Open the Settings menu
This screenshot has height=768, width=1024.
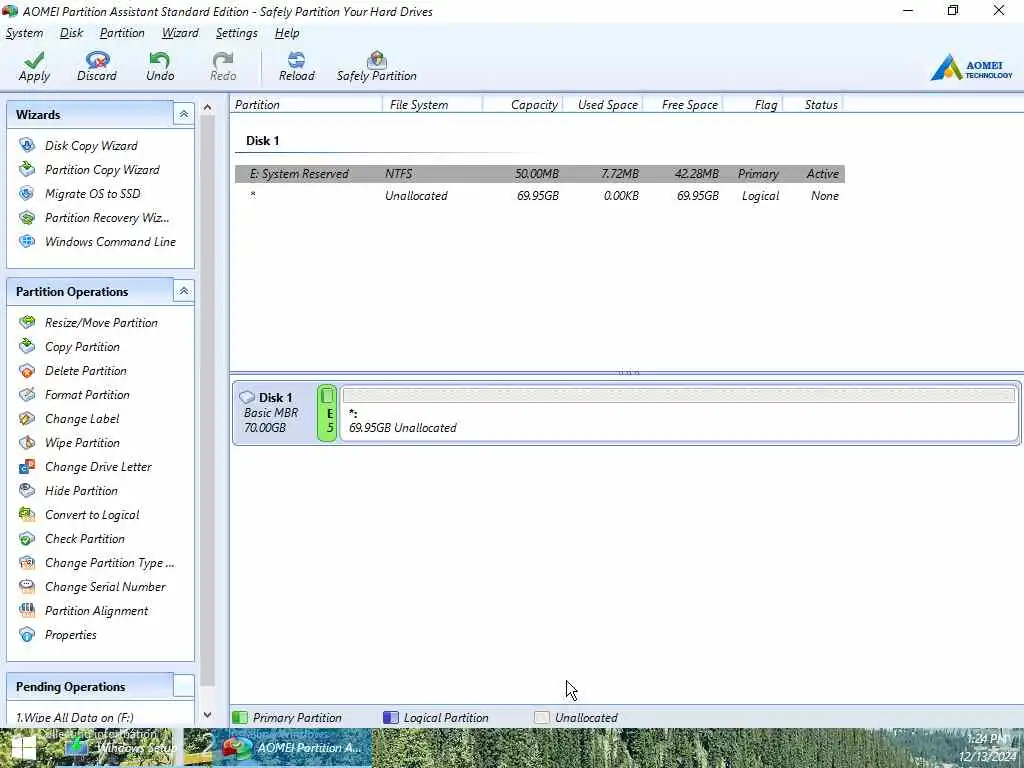point(236,33)
